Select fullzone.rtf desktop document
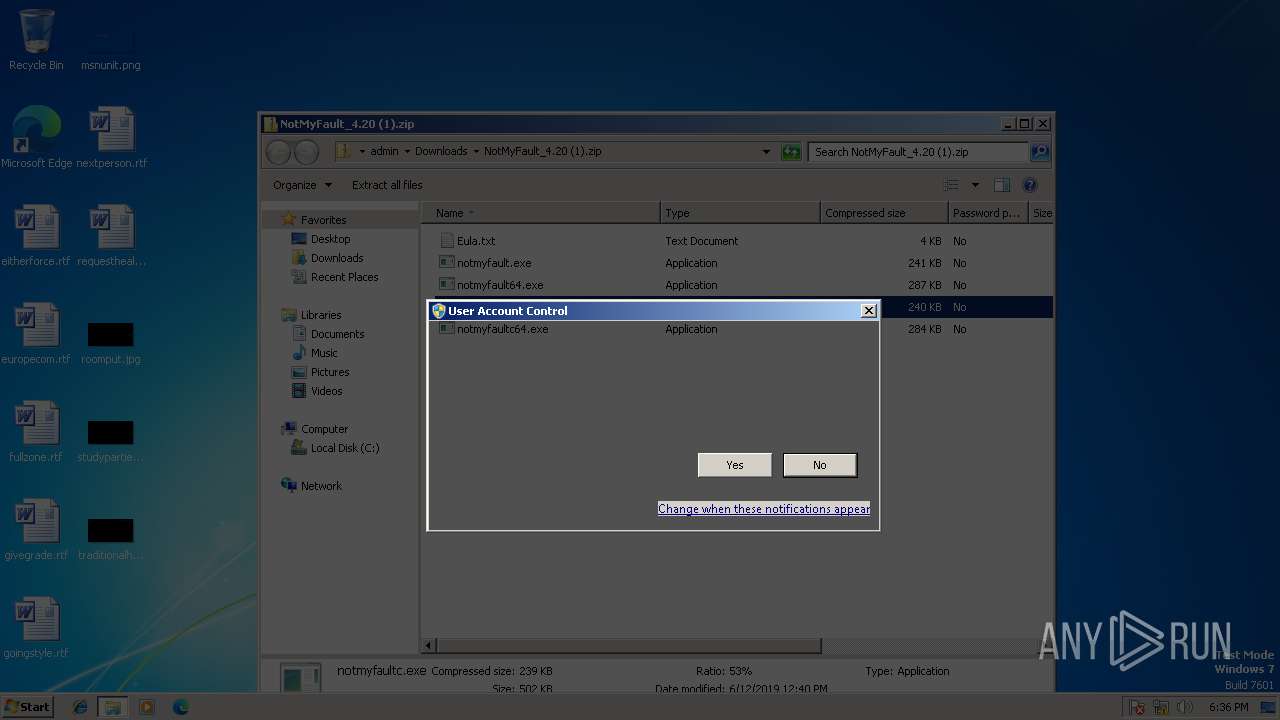 click(36, 432)
